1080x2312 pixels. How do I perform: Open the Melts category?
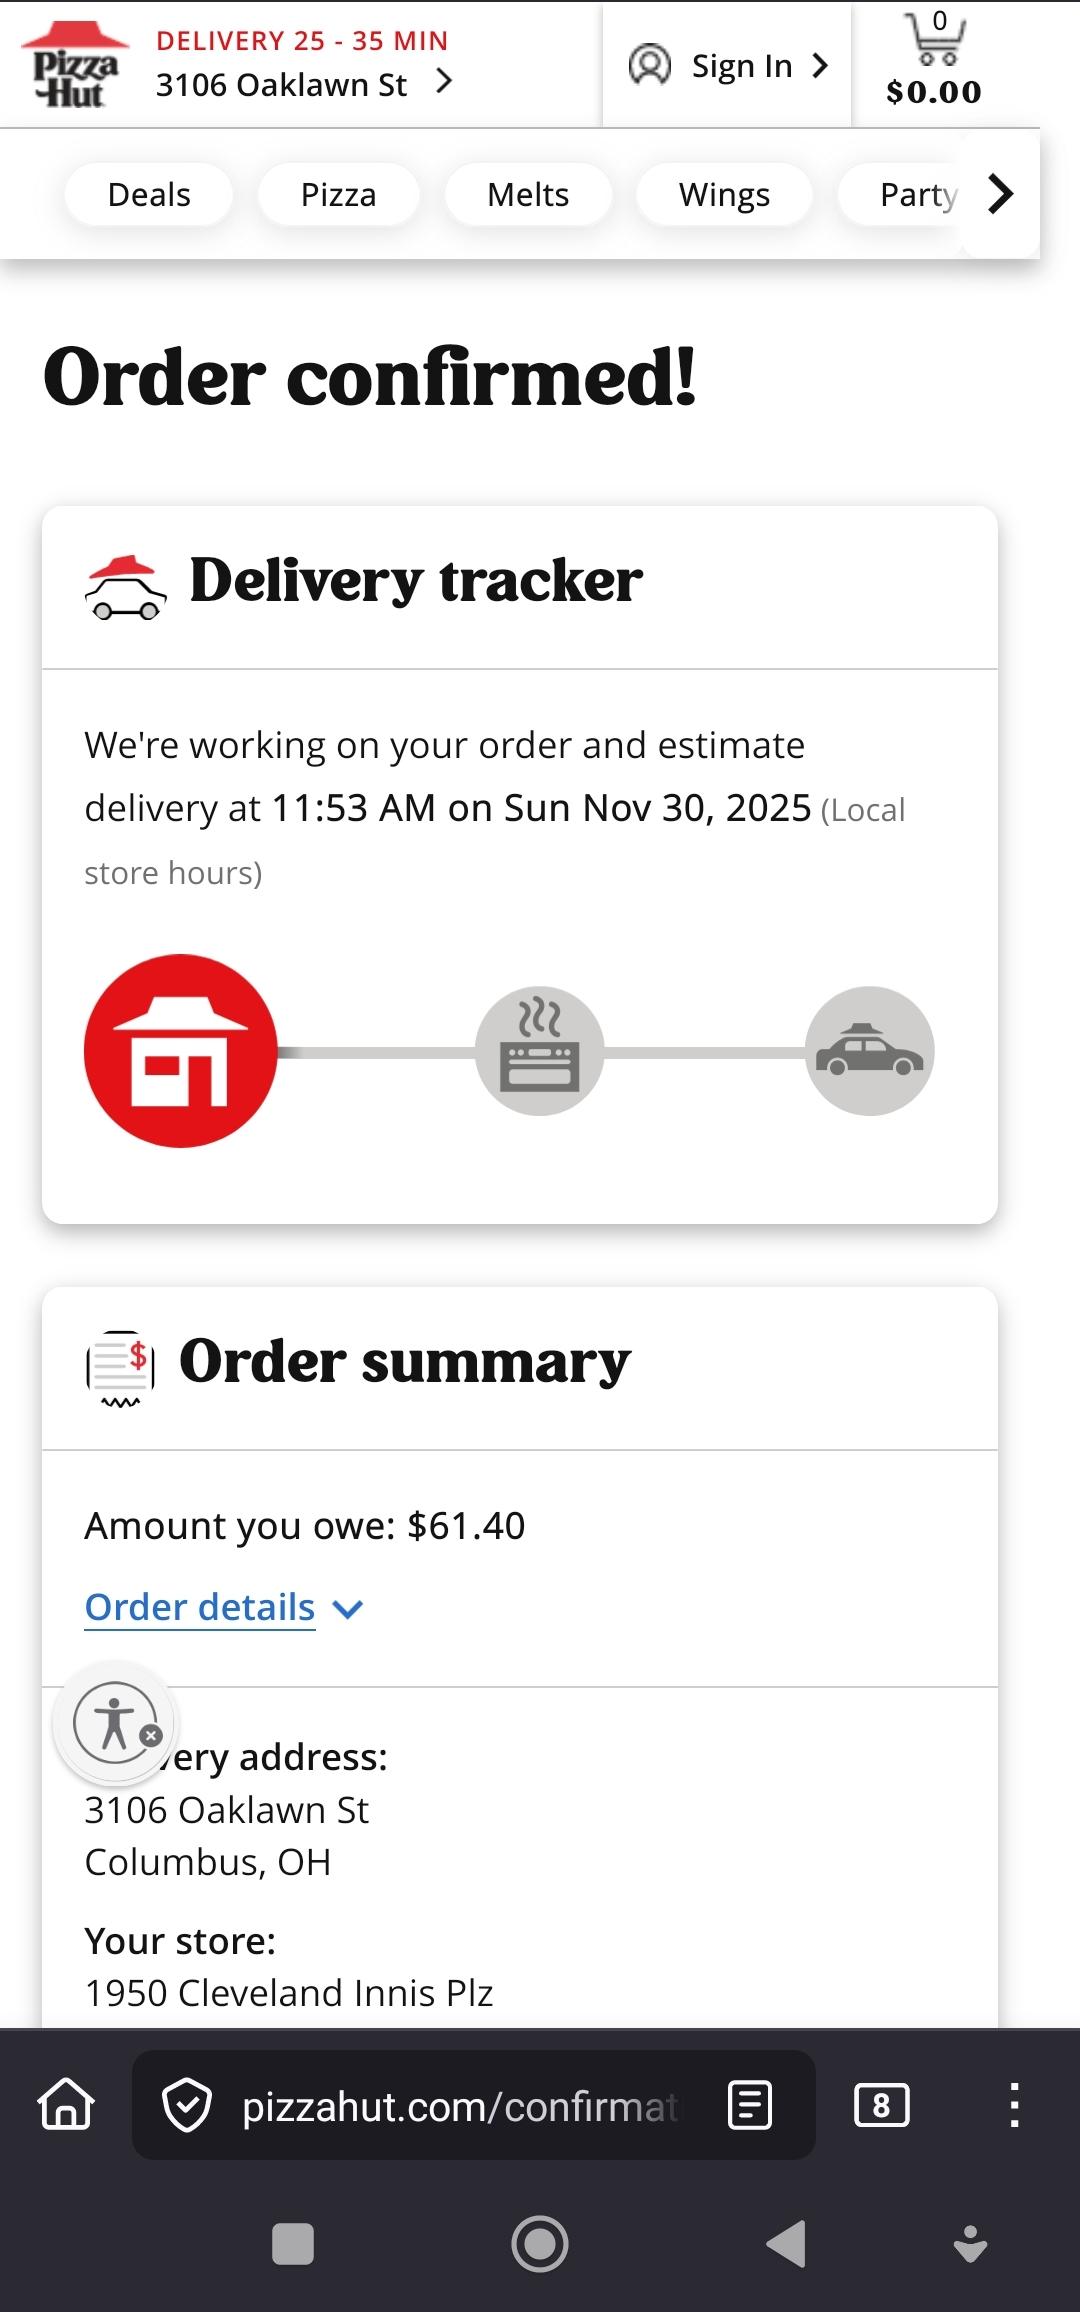click(528, 194)
